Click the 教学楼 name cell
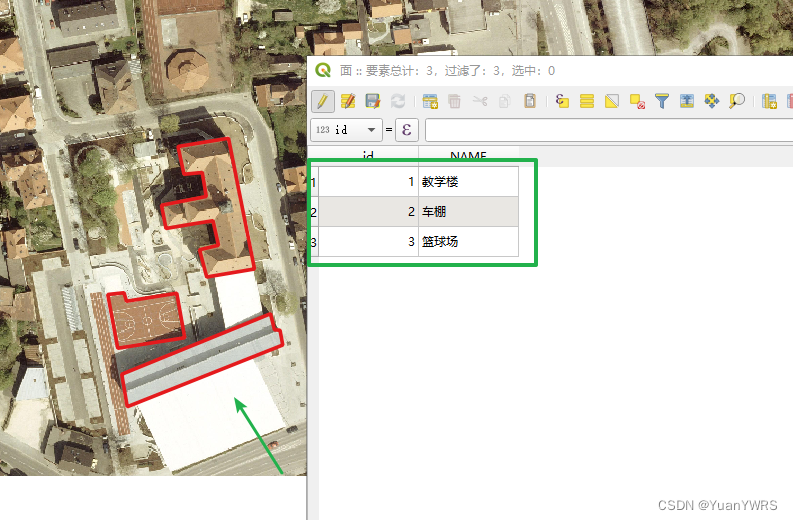 click(x=468, y=182)
